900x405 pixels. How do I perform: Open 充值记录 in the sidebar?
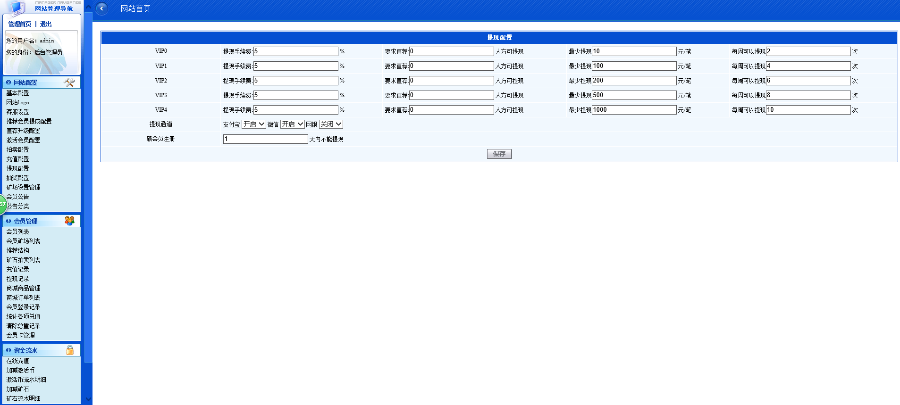(x=17, y=269)
